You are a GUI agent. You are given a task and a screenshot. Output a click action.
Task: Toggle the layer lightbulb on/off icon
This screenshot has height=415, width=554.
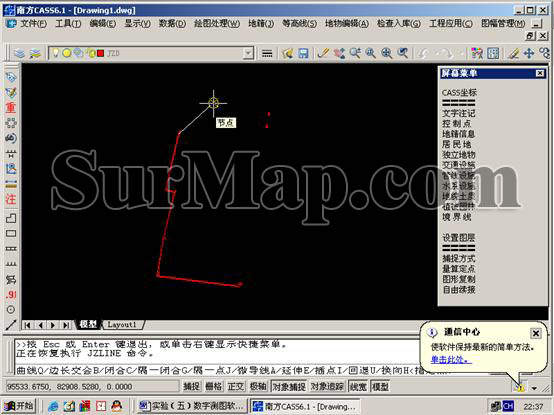pyautogui.click(x=55, y=53)
